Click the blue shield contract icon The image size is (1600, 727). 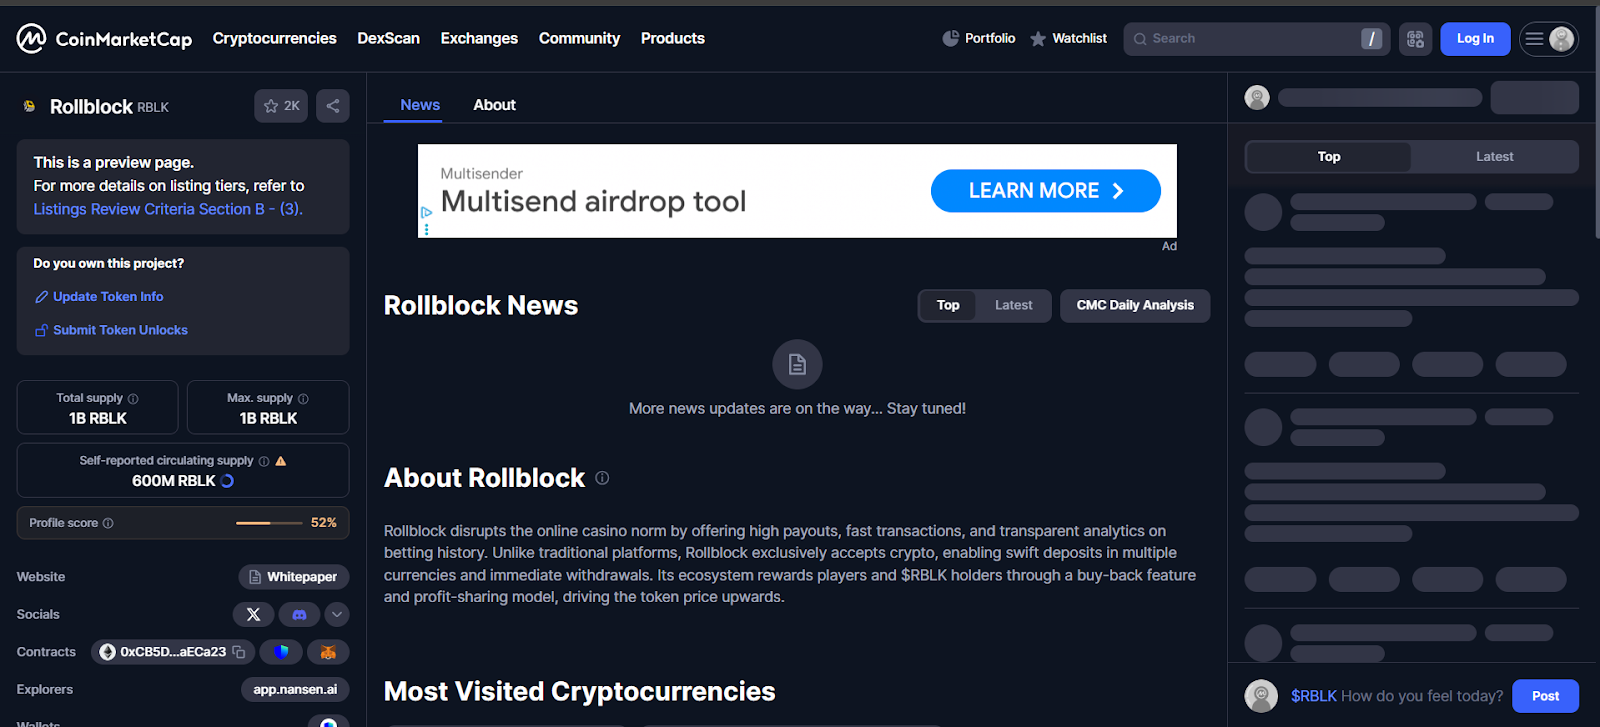coord(281,652)
